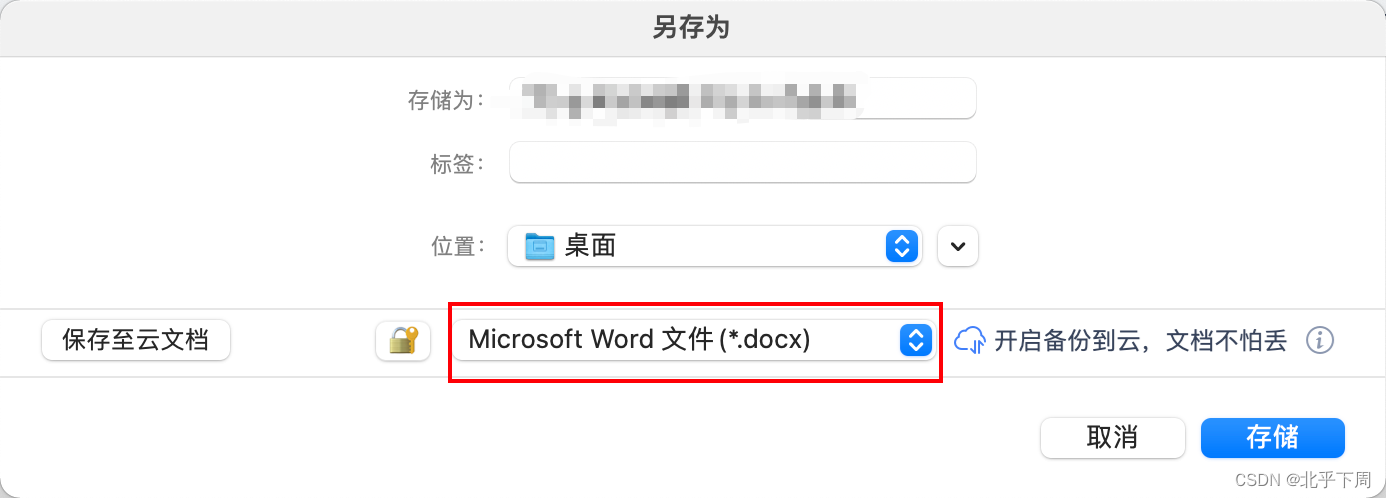Click the 存储 save button
The image size is (1386, 498).
pos(1272,437)
